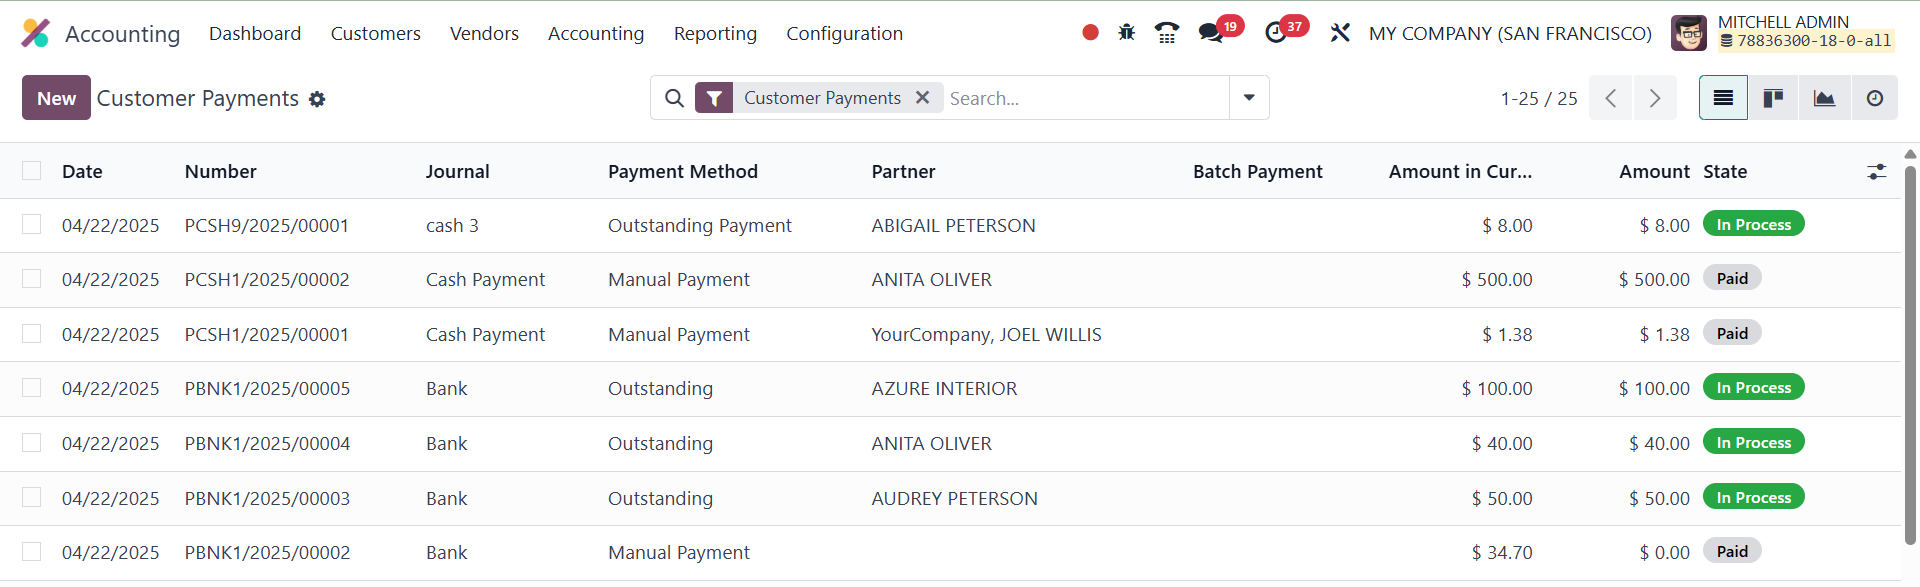Check the box for PBNK1/2025/00005 row
Image resolution: width=1920 pixels, height=587 pixels.
pos(32,388)
